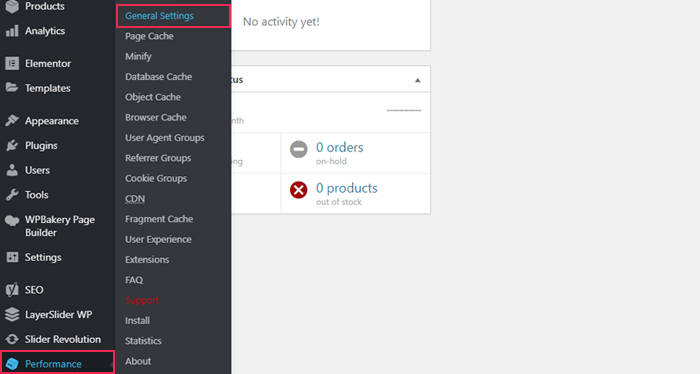This screenshot has height=374, width=700.
Task: Click the Elementor sidebar icon
Action: tap(12, 63)
